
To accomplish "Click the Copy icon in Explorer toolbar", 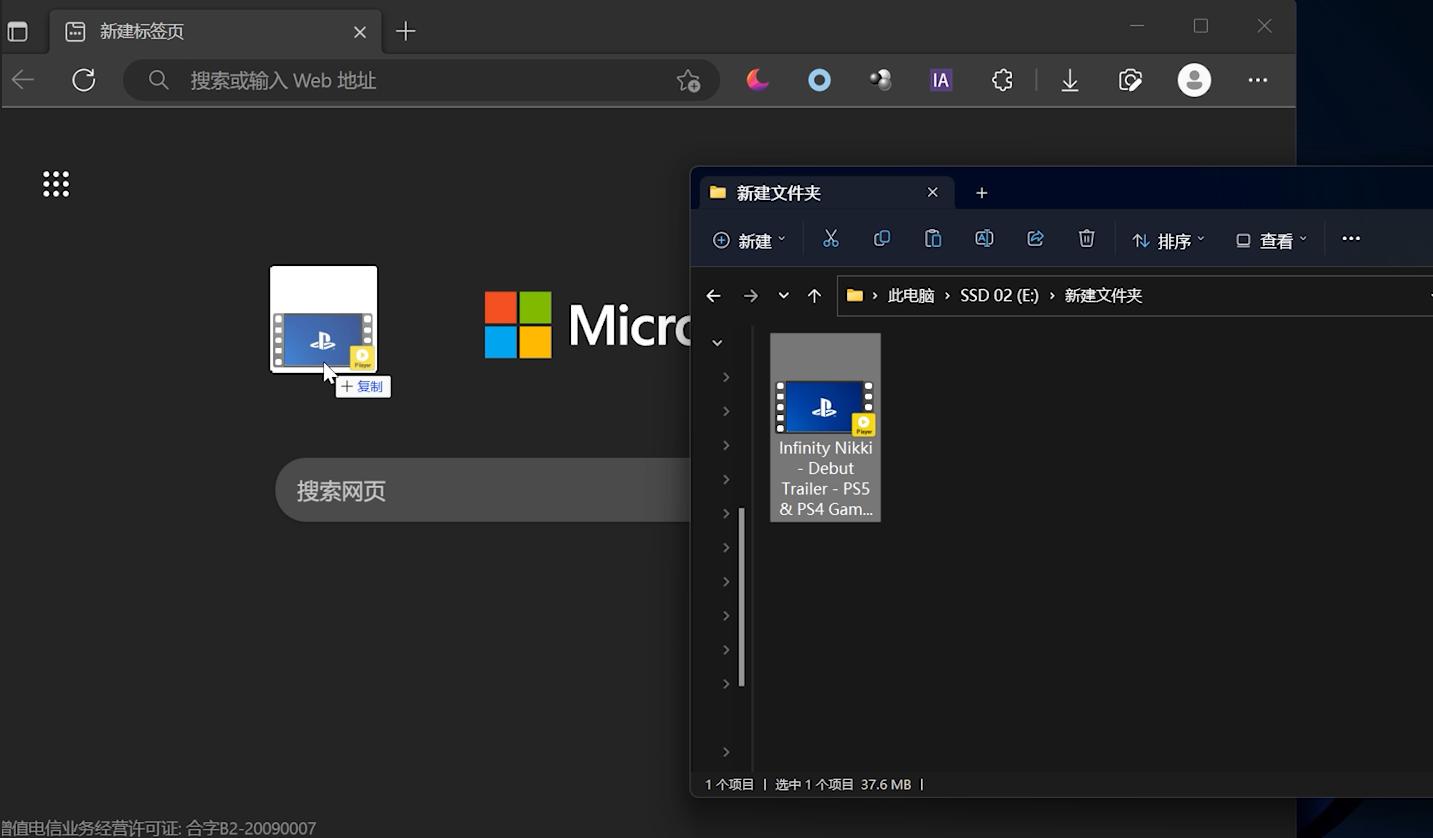I will pyautogui.click(x=881, y=239).
